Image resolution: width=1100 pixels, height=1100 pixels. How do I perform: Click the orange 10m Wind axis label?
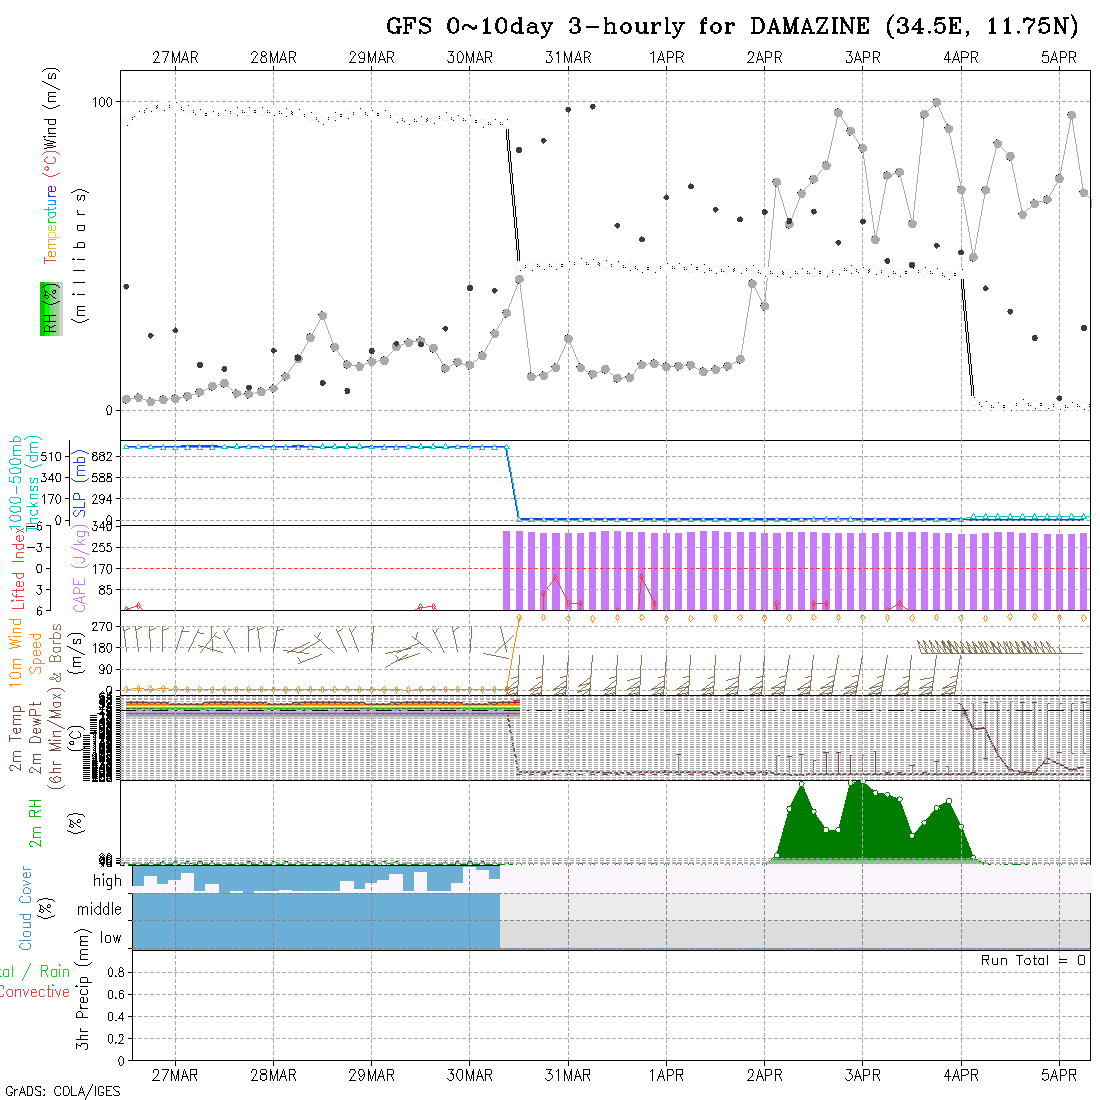pyautogui.click(x=16, y=651)
